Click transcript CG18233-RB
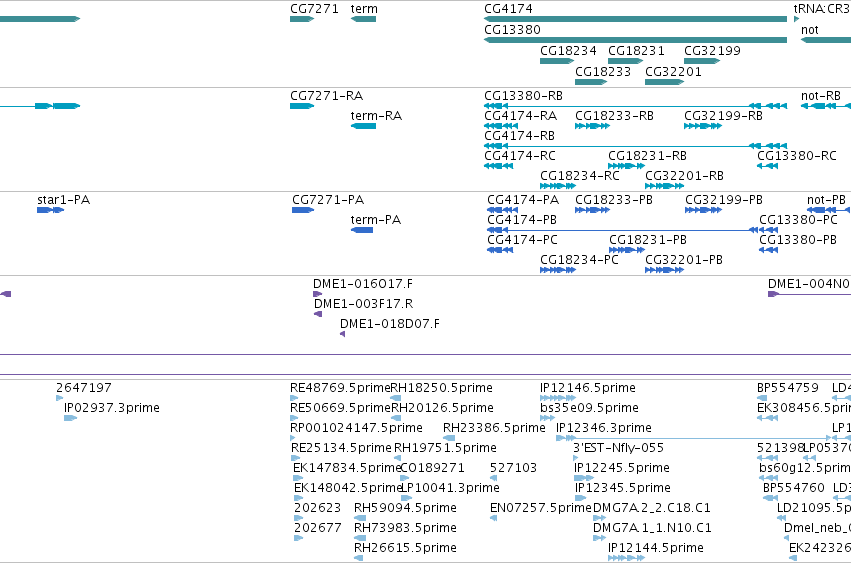 point(592,126)
